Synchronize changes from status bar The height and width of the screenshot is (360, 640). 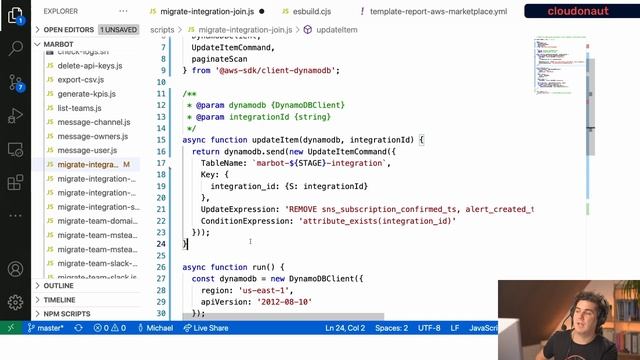pos(78,328)
